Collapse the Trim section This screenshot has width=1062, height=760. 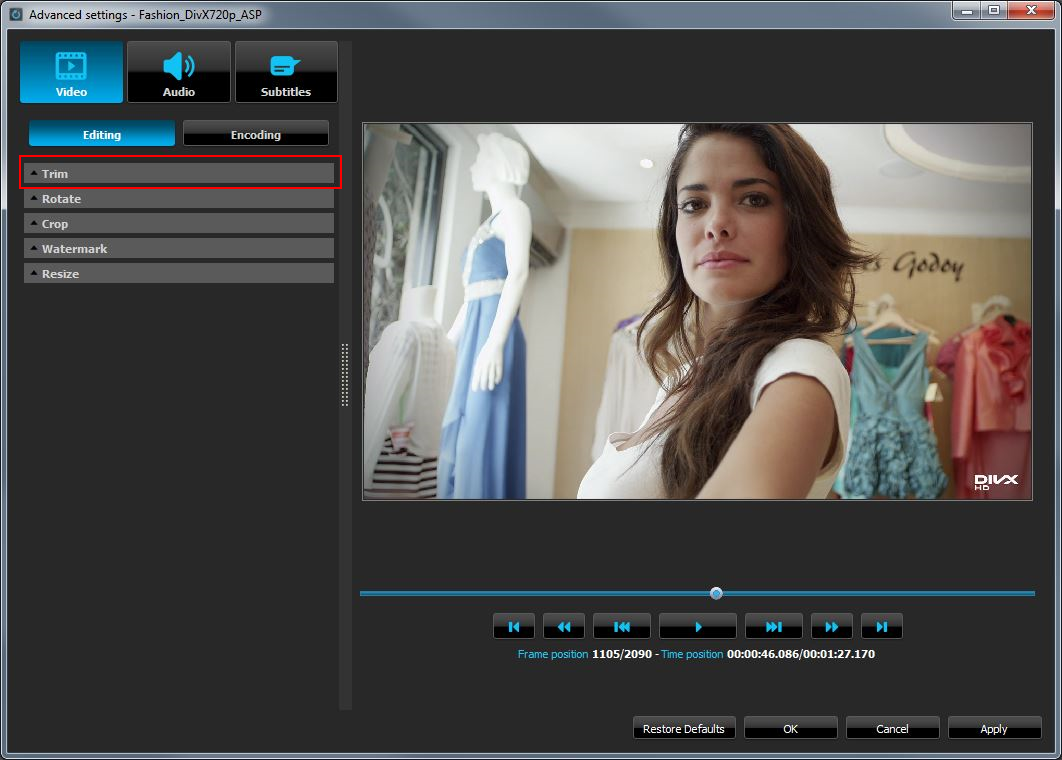point(179,173)
